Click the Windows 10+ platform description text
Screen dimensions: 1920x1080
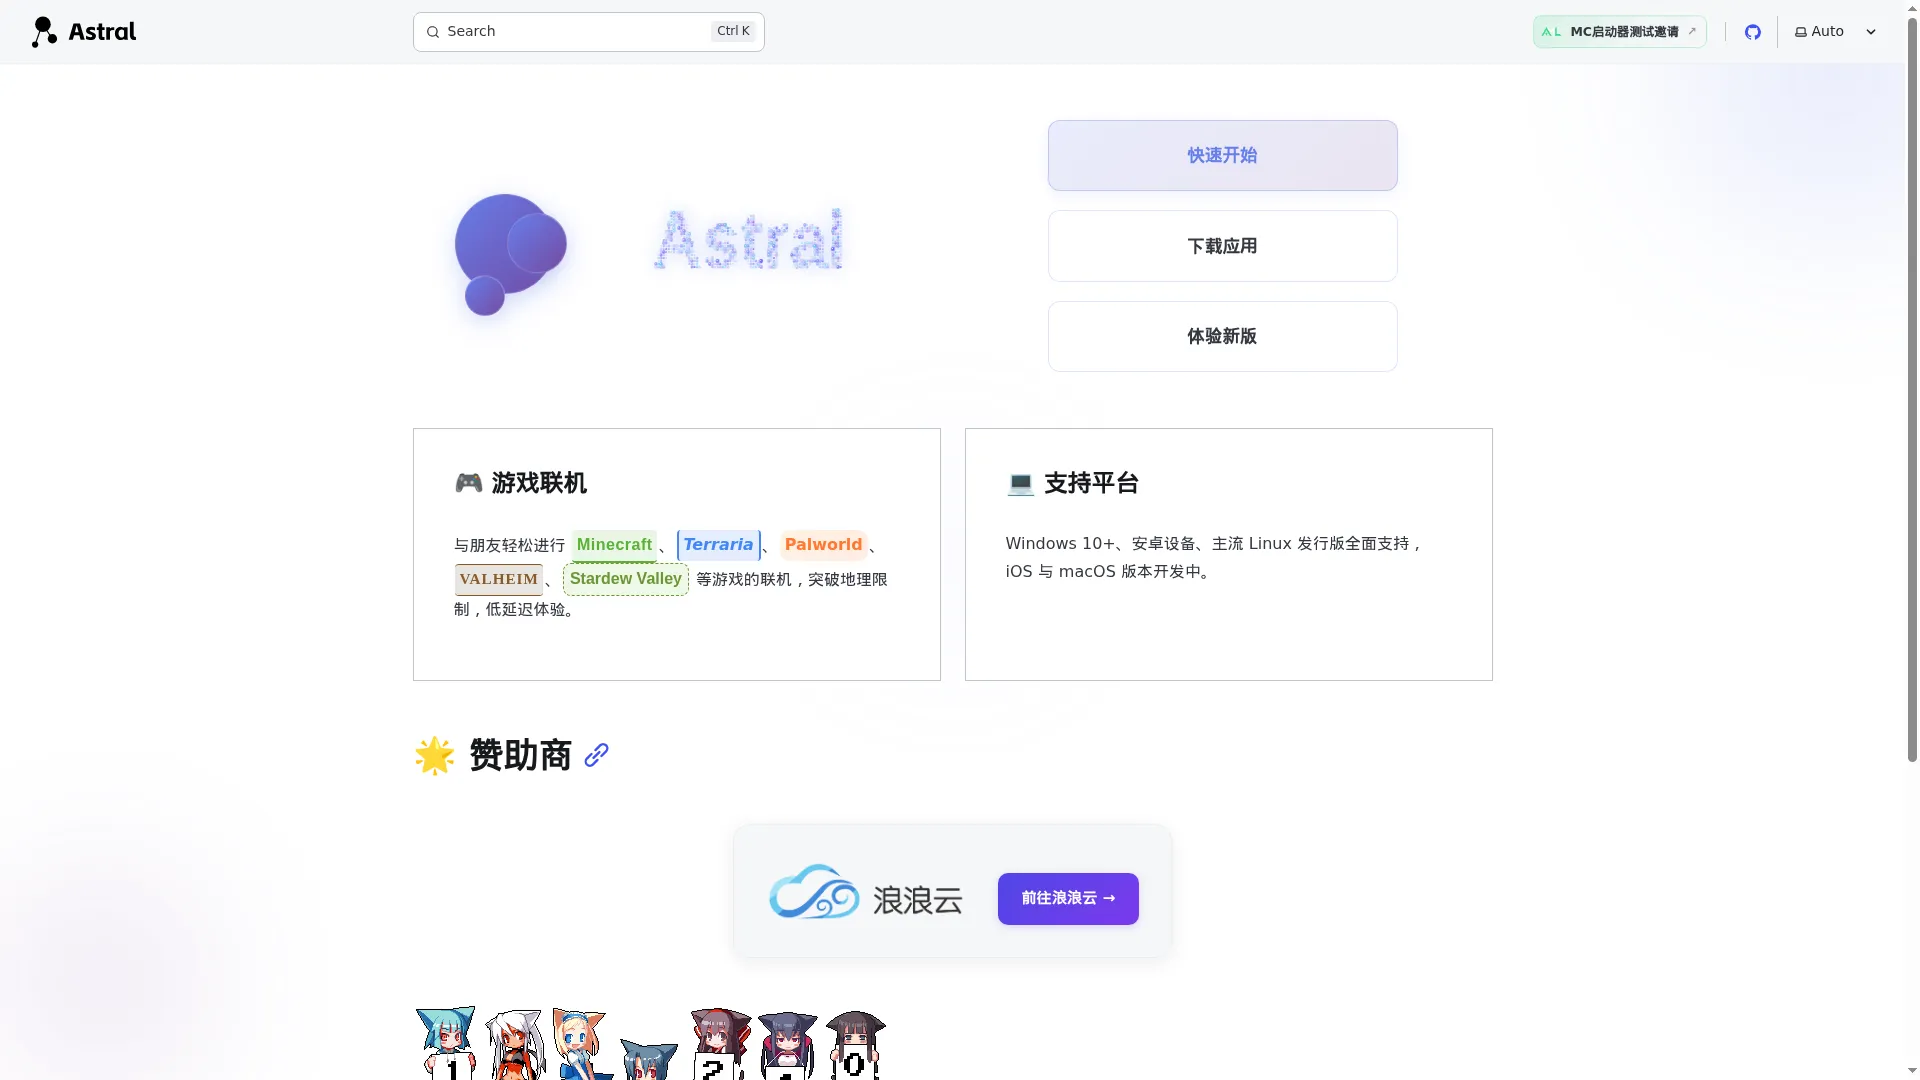[1213, 557]
